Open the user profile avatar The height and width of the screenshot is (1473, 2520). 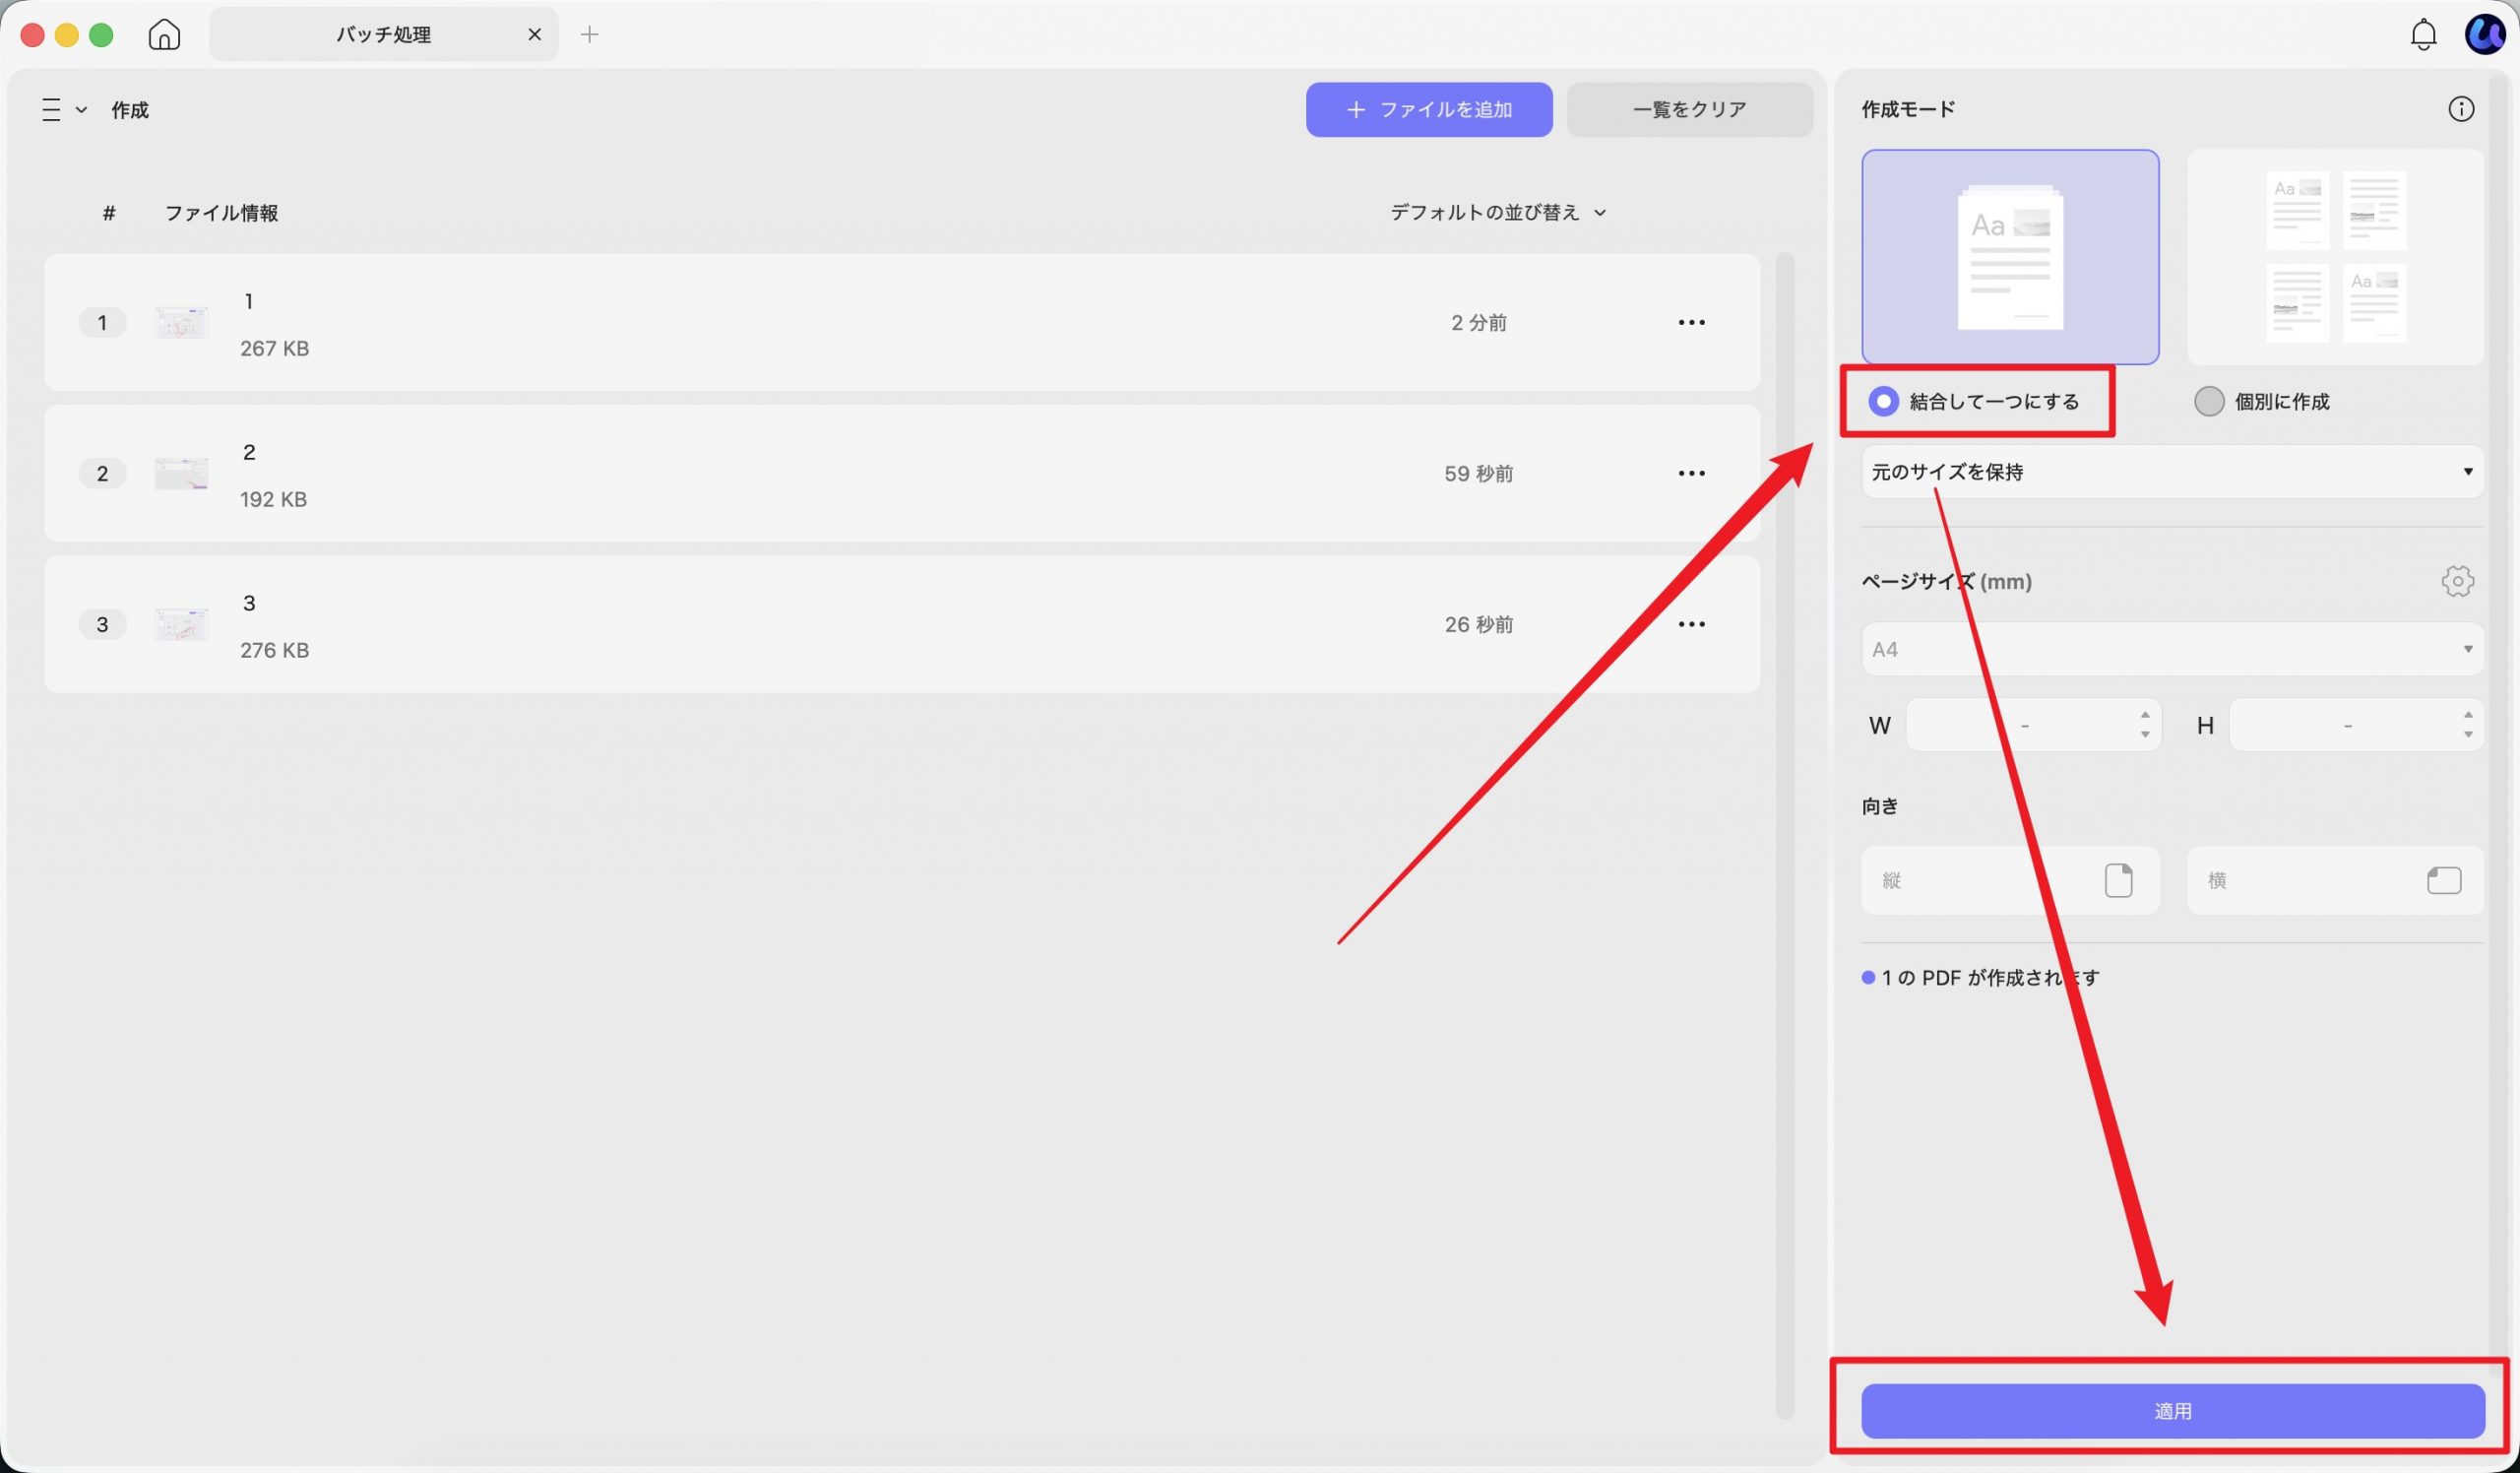click(x=2484, y=35)
